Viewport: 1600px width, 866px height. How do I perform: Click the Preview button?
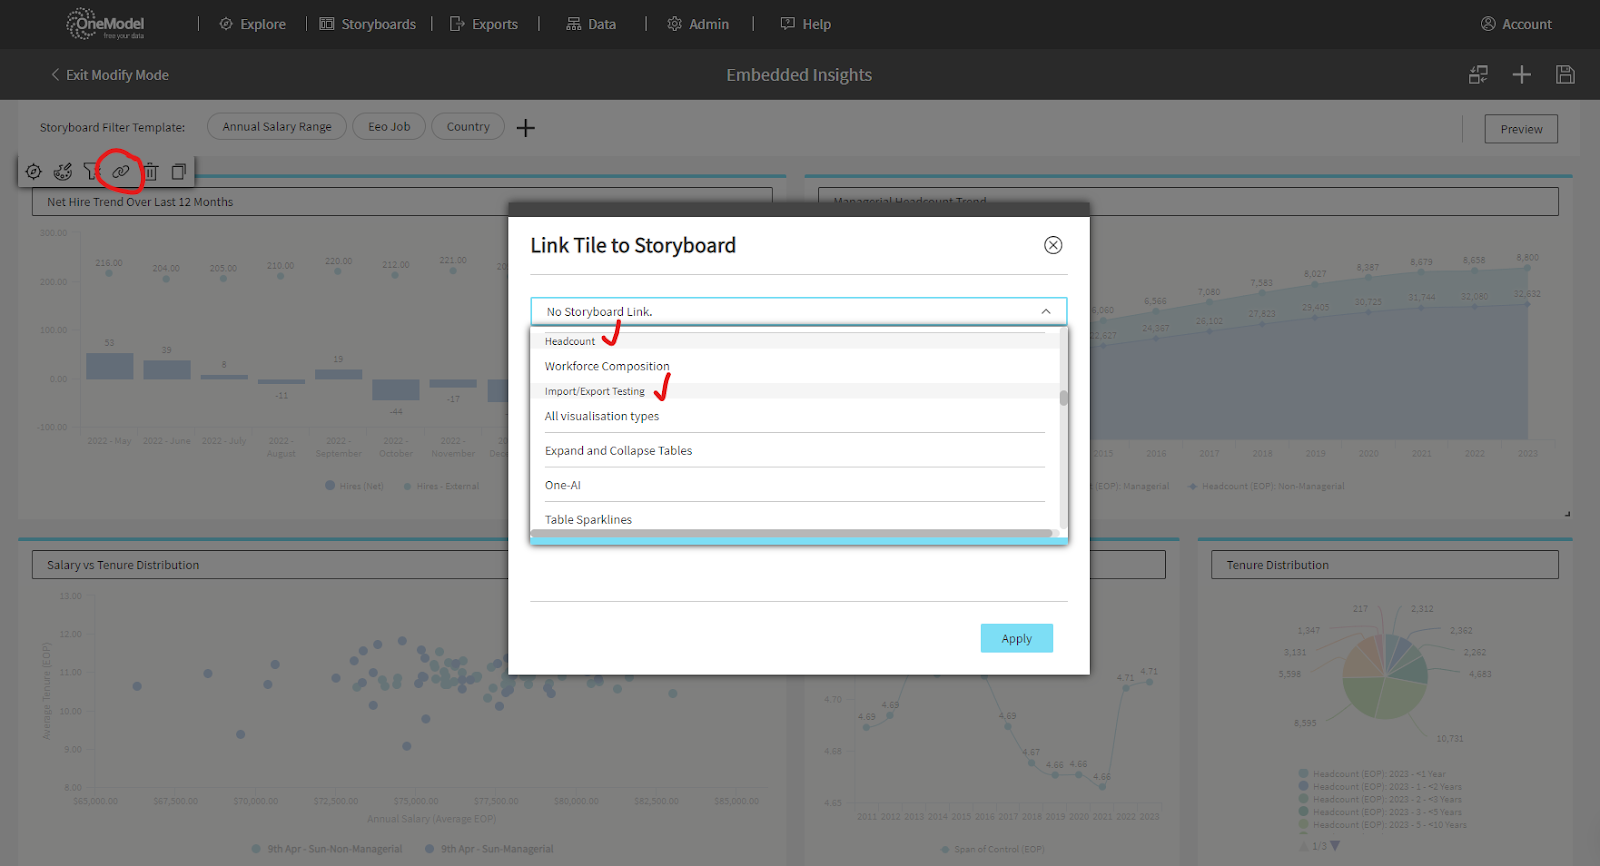(x=1521, y=129)
